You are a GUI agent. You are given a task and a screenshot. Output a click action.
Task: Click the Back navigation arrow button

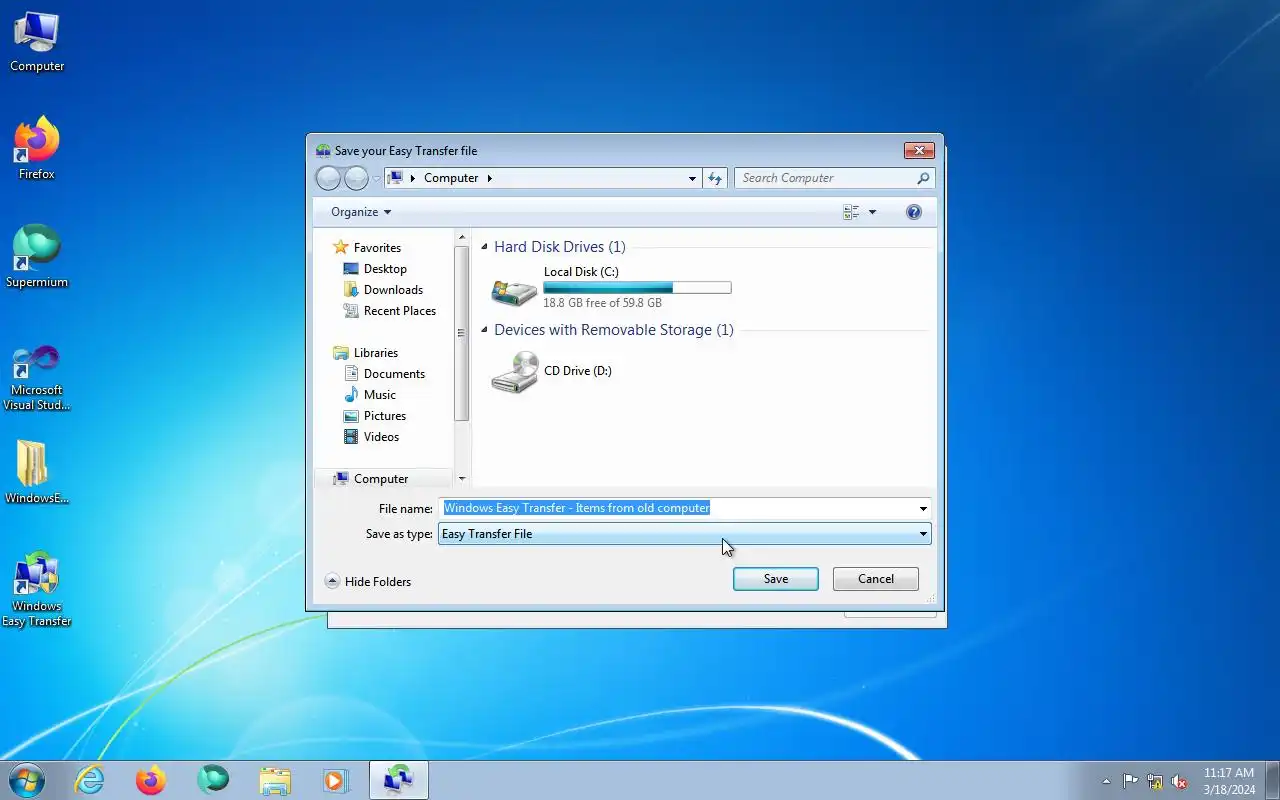(328, 178)
